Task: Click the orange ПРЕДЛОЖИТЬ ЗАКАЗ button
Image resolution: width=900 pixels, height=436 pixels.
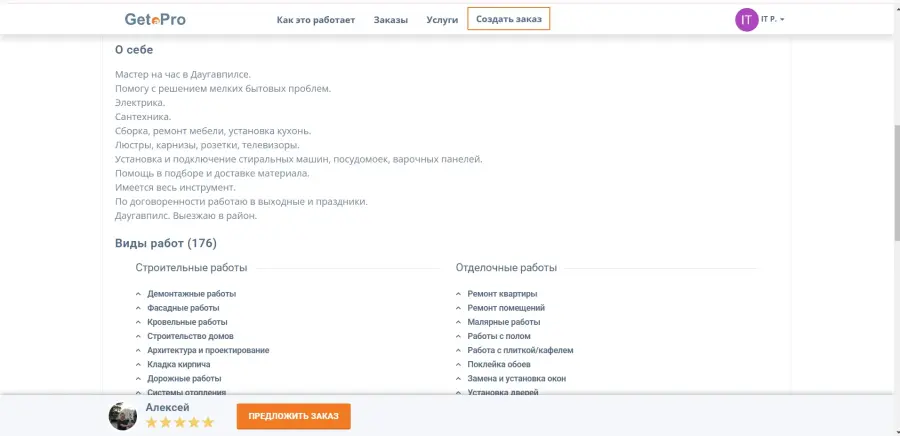Action: (x=293, y=416)
